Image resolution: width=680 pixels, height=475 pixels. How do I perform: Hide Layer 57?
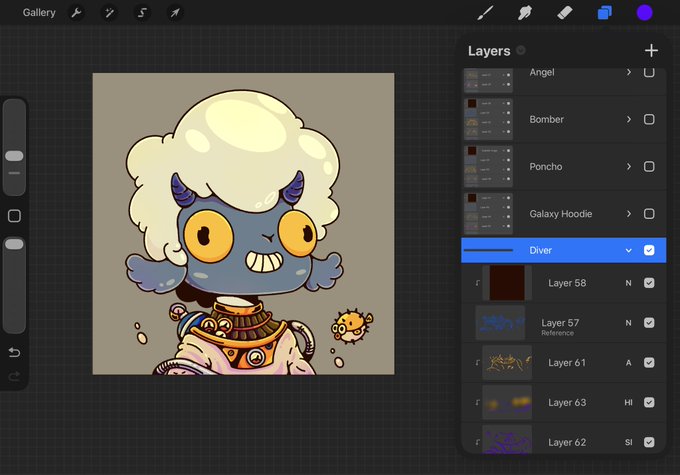(649, 323)
